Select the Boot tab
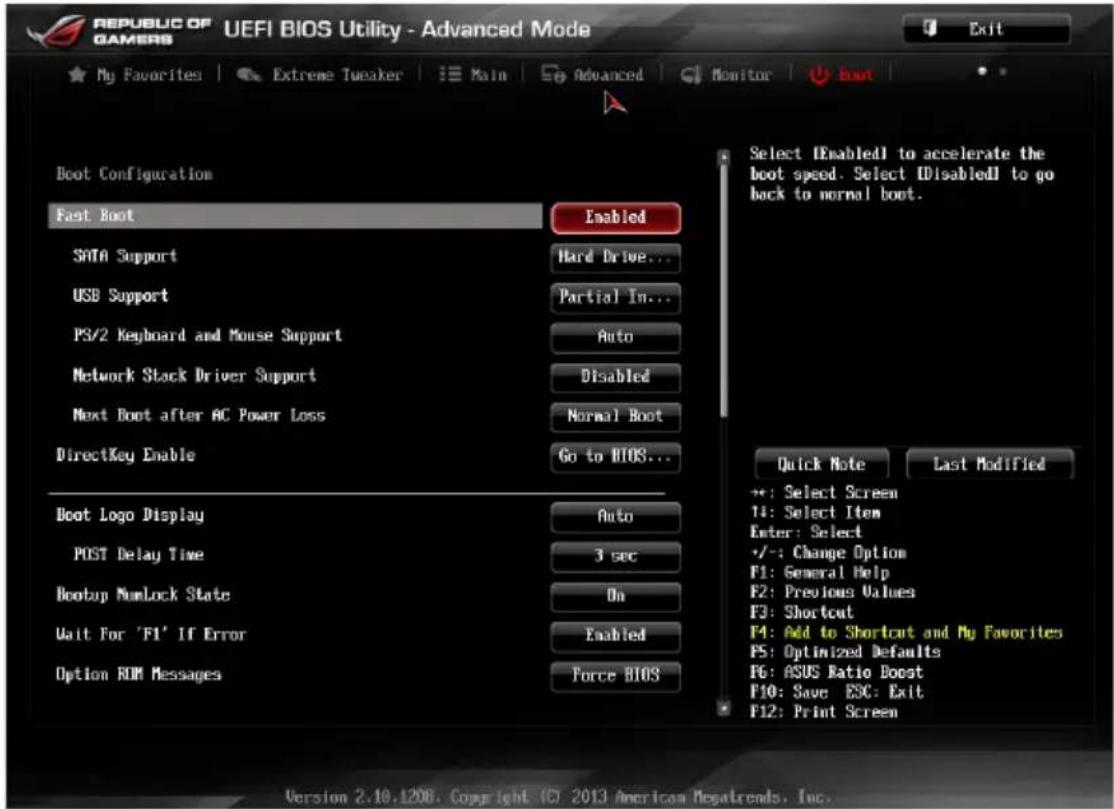The image size is (1114, 809). pyautogui.click(x=841, y=75)
